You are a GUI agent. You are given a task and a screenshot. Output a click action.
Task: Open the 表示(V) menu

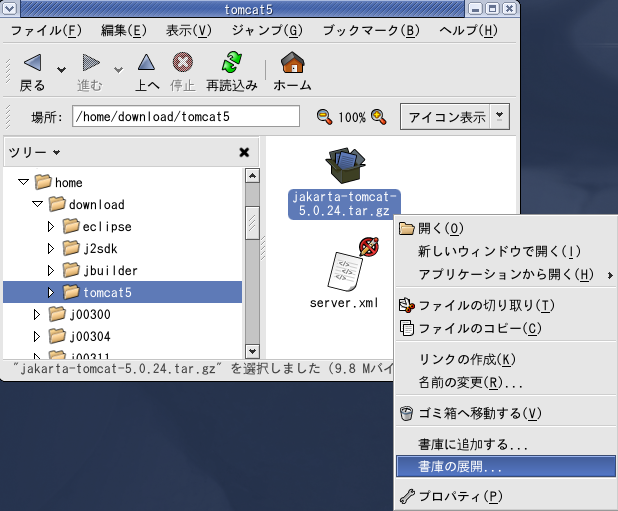188,31
